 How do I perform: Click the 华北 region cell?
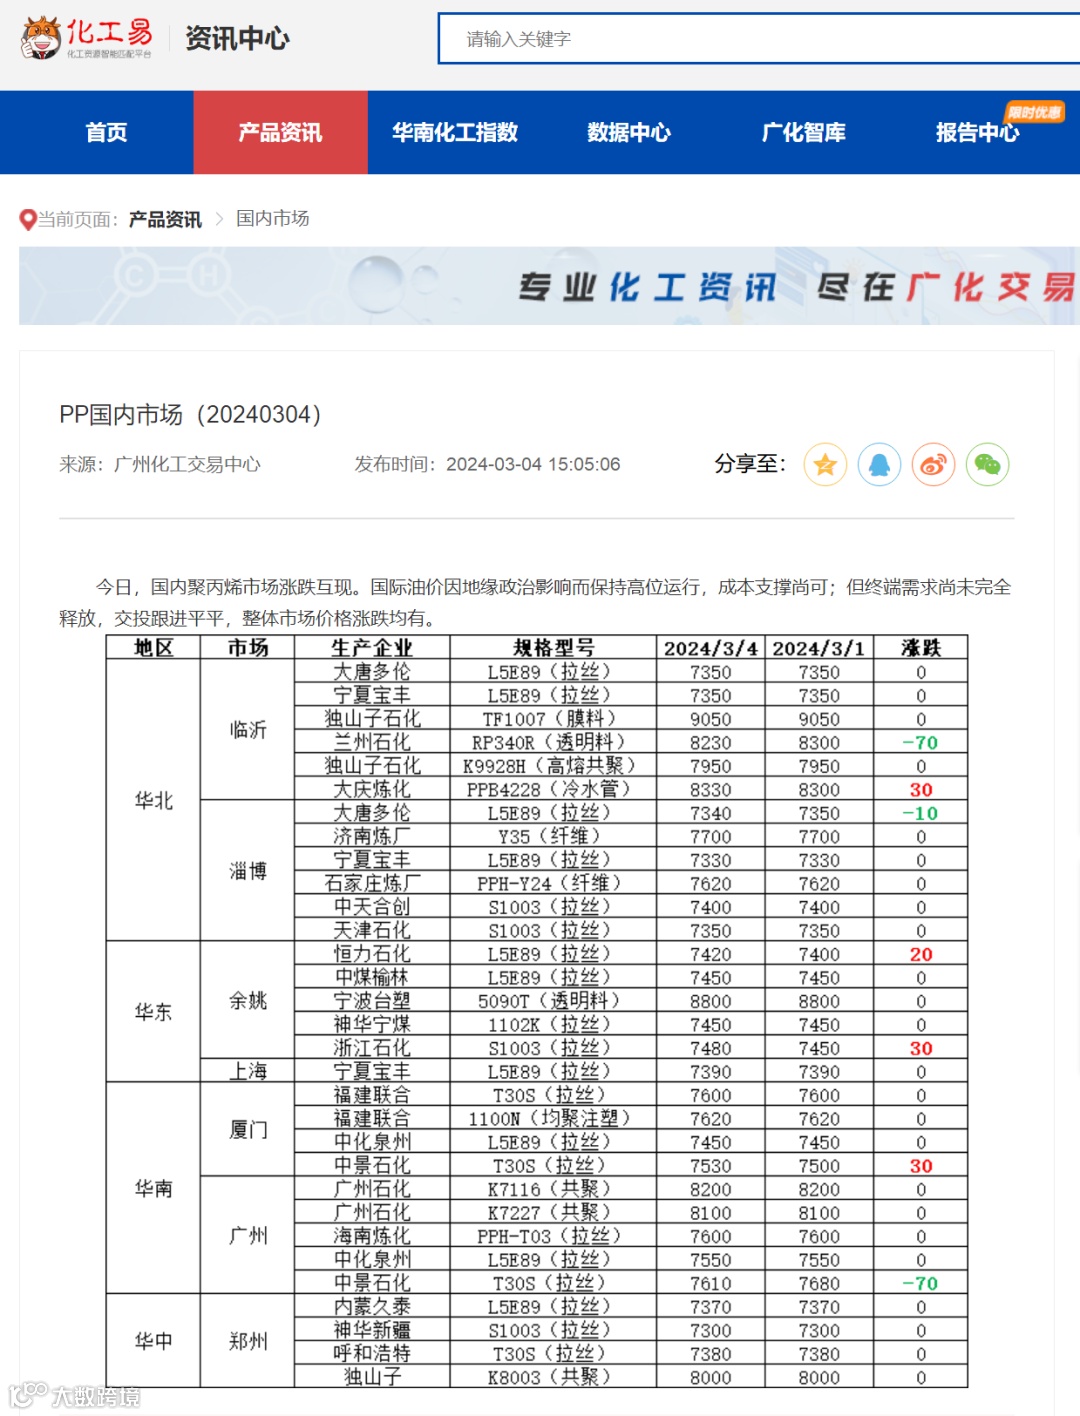tap(154, 800)
